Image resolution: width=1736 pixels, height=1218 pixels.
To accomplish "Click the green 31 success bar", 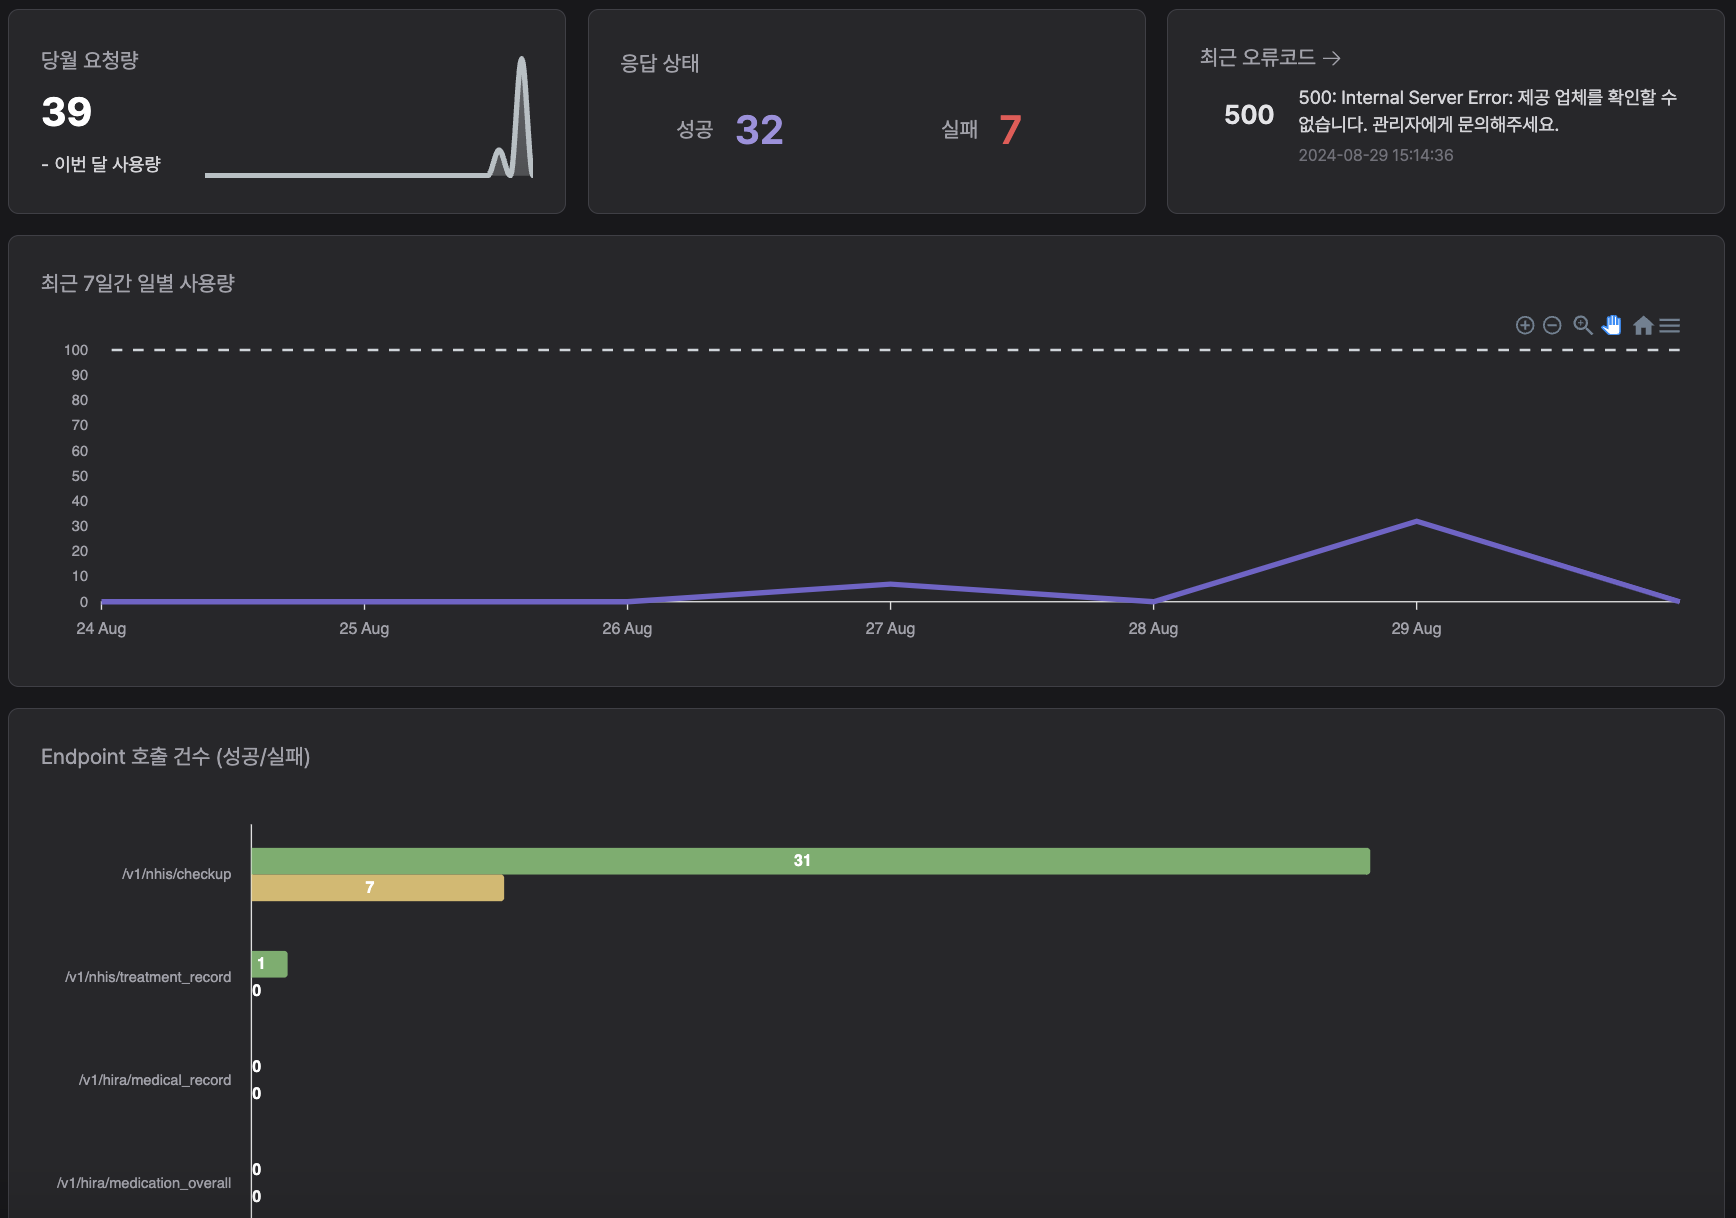I will (x=810, y=861).
